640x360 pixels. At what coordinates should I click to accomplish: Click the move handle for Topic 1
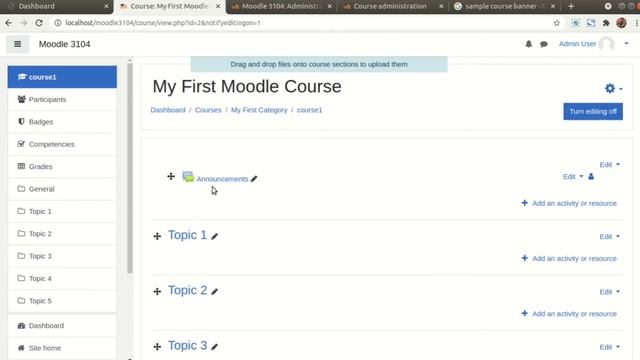tap(157, 236)
